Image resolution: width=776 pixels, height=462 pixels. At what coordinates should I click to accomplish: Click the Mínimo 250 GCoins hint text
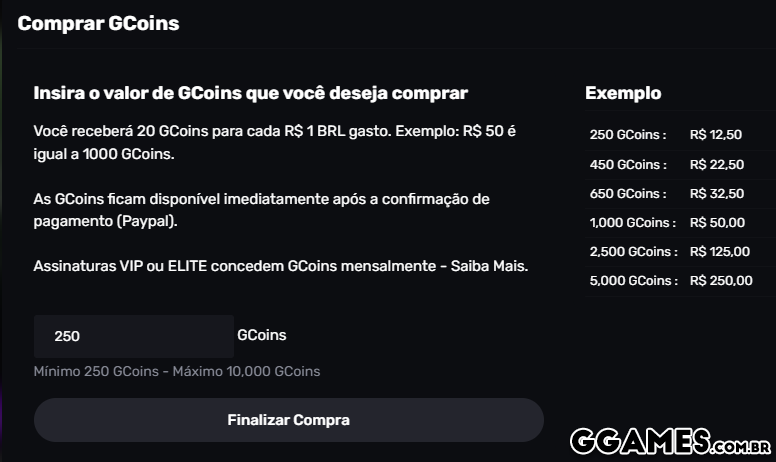tap(177, 371)
